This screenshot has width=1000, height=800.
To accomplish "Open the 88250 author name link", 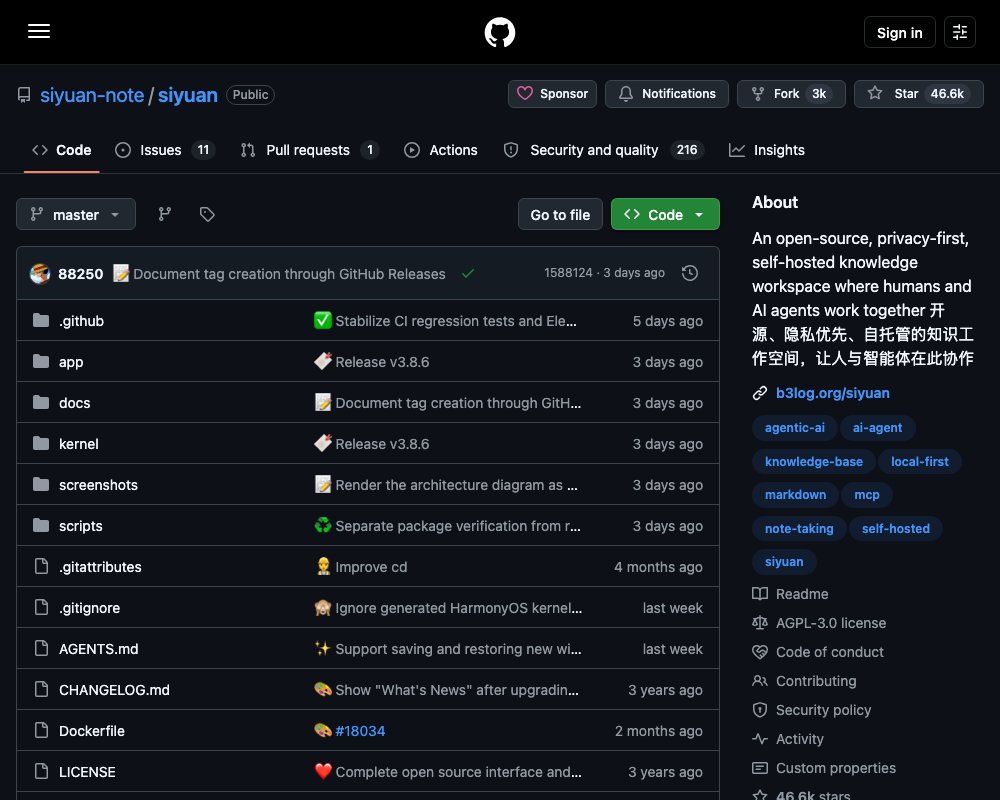I will tap(80, 274).
